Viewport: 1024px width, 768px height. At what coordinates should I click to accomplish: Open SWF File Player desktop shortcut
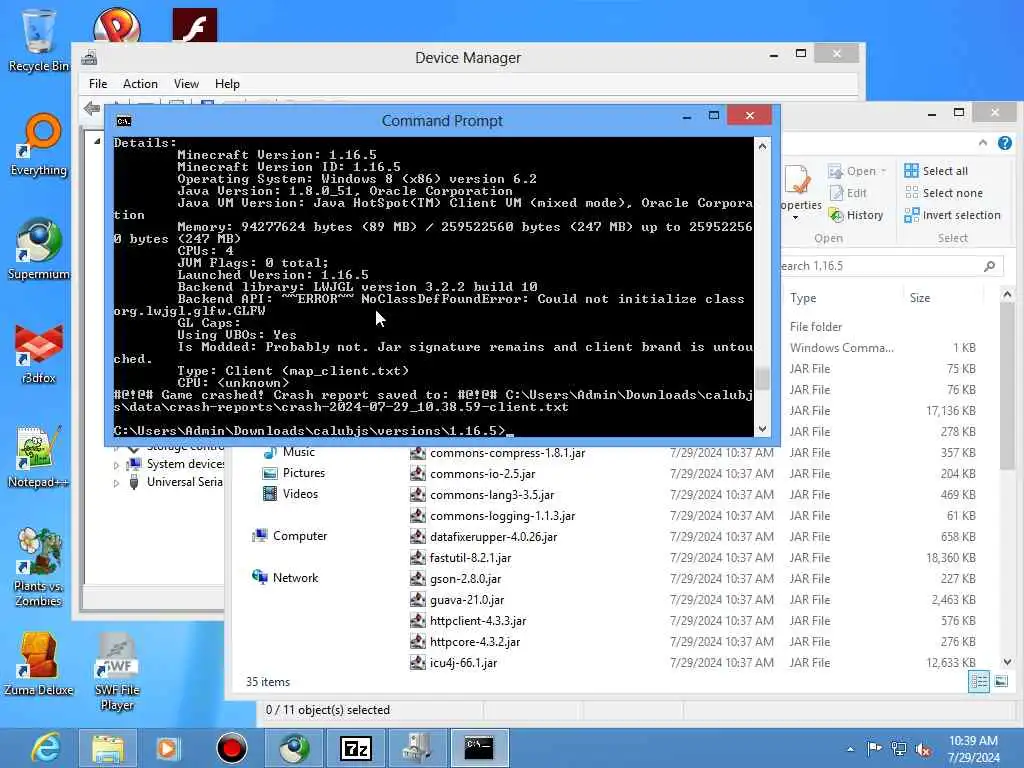click(117, 673)
